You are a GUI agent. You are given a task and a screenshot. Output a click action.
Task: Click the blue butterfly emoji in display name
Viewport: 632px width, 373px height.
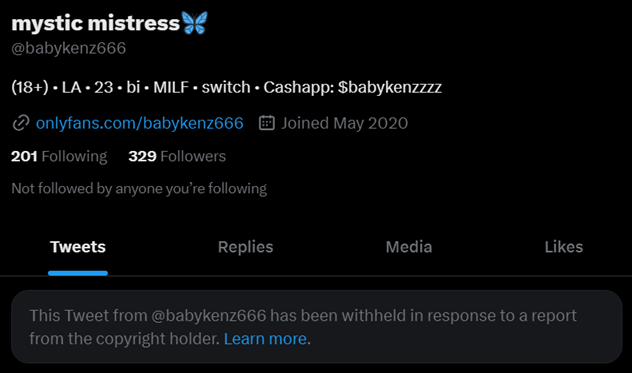(x=195, y=23)
